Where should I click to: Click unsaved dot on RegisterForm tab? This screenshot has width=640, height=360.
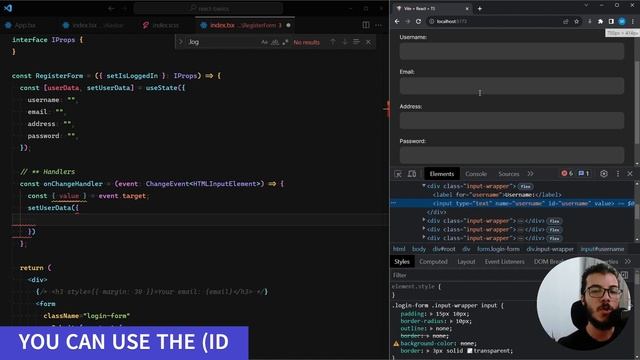pyautogui.click(x=289, y=25)
